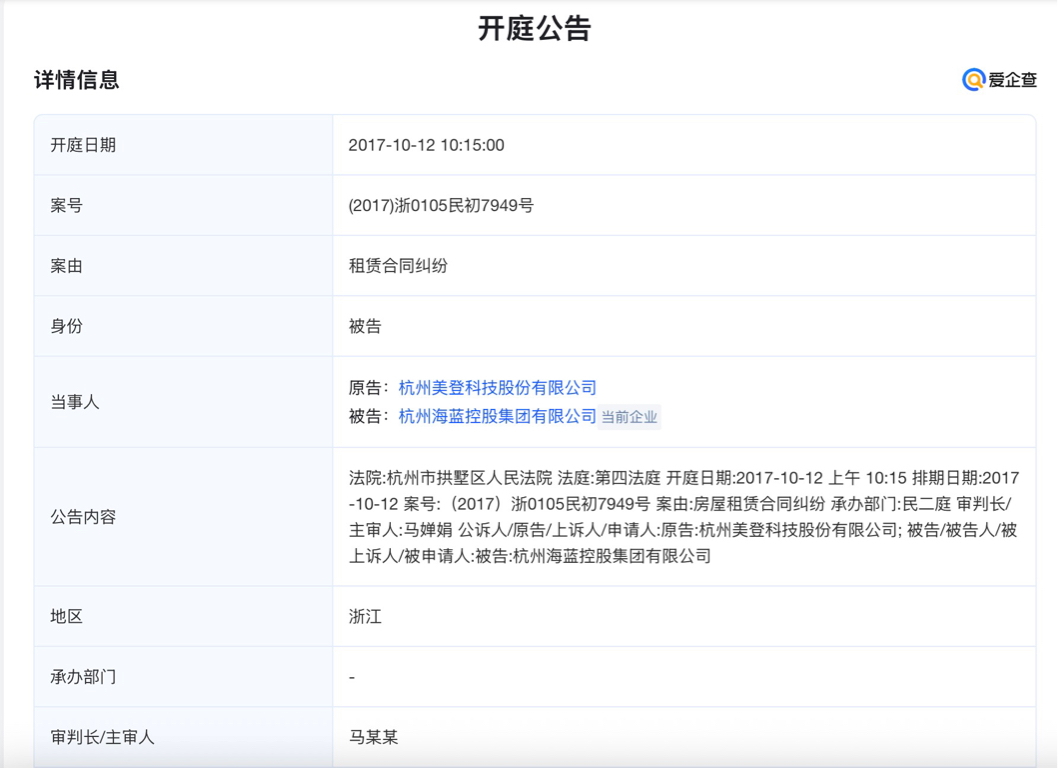Select the announcement paragraph starting 法院:杭州市拱墅区人民法院
Screen dimensions: 1058x768
pyautogui.click(x=684, y=517)
